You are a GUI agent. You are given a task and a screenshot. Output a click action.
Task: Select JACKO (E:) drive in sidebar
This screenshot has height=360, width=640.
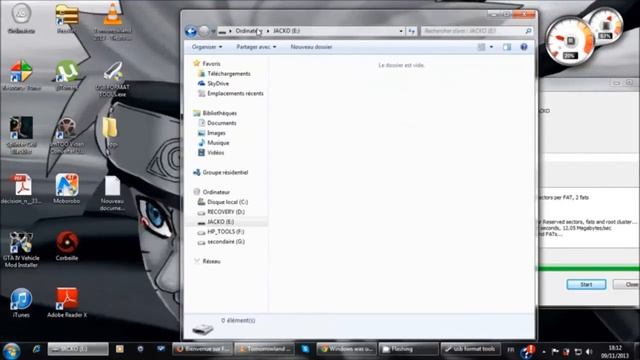(x=220, y=222)
